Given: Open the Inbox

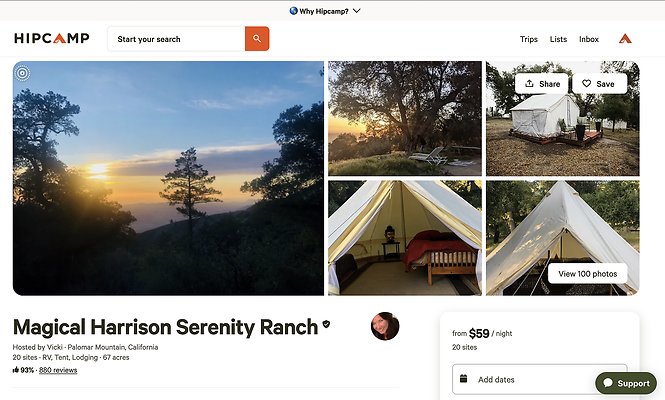Looking at the screenshot, I should pyautogui.click(x=589, y=39).
